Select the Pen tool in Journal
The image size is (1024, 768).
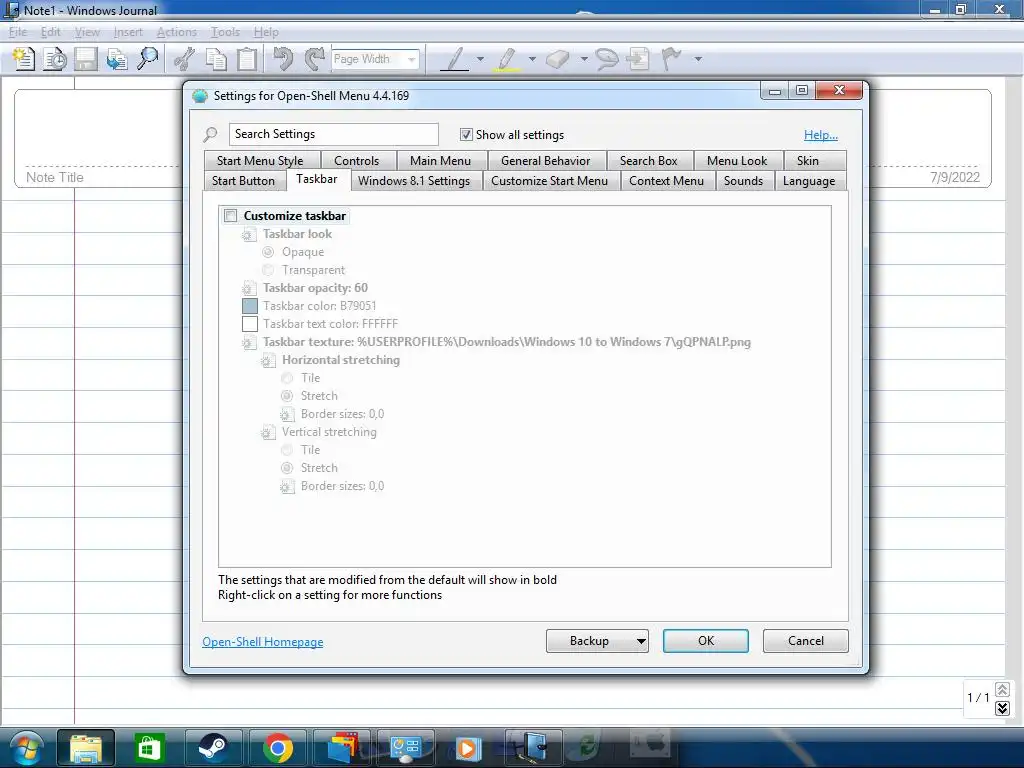click(455, 59)
